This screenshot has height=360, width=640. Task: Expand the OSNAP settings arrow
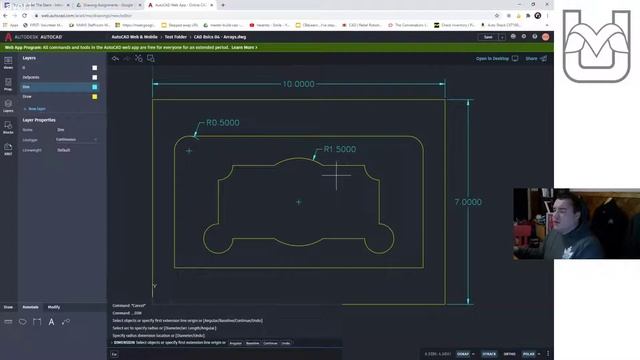473,354
